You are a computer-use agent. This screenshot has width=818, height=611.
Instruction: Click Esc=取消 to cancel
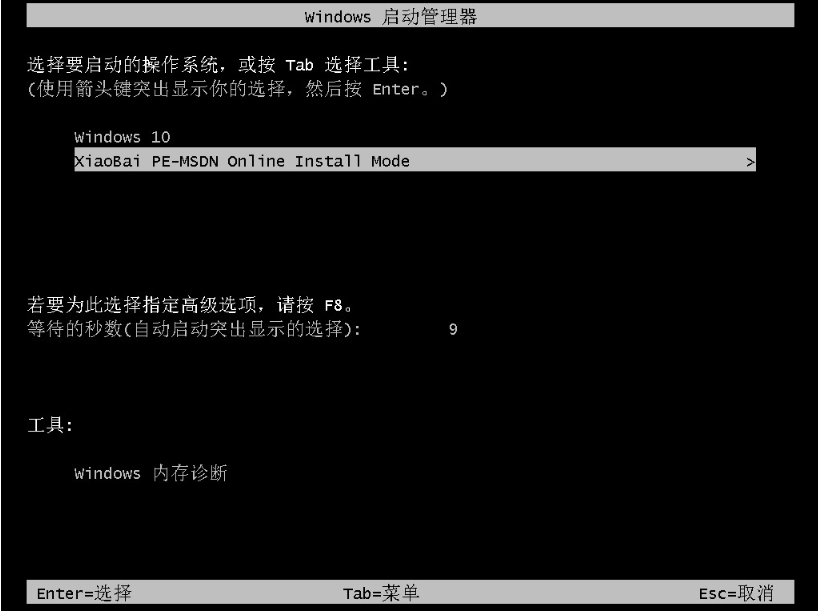click(736, 593)
